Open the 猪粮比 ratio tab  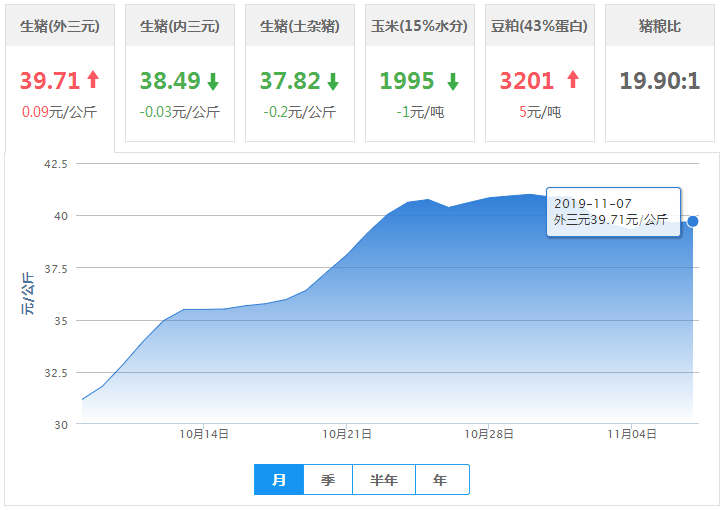660,26
